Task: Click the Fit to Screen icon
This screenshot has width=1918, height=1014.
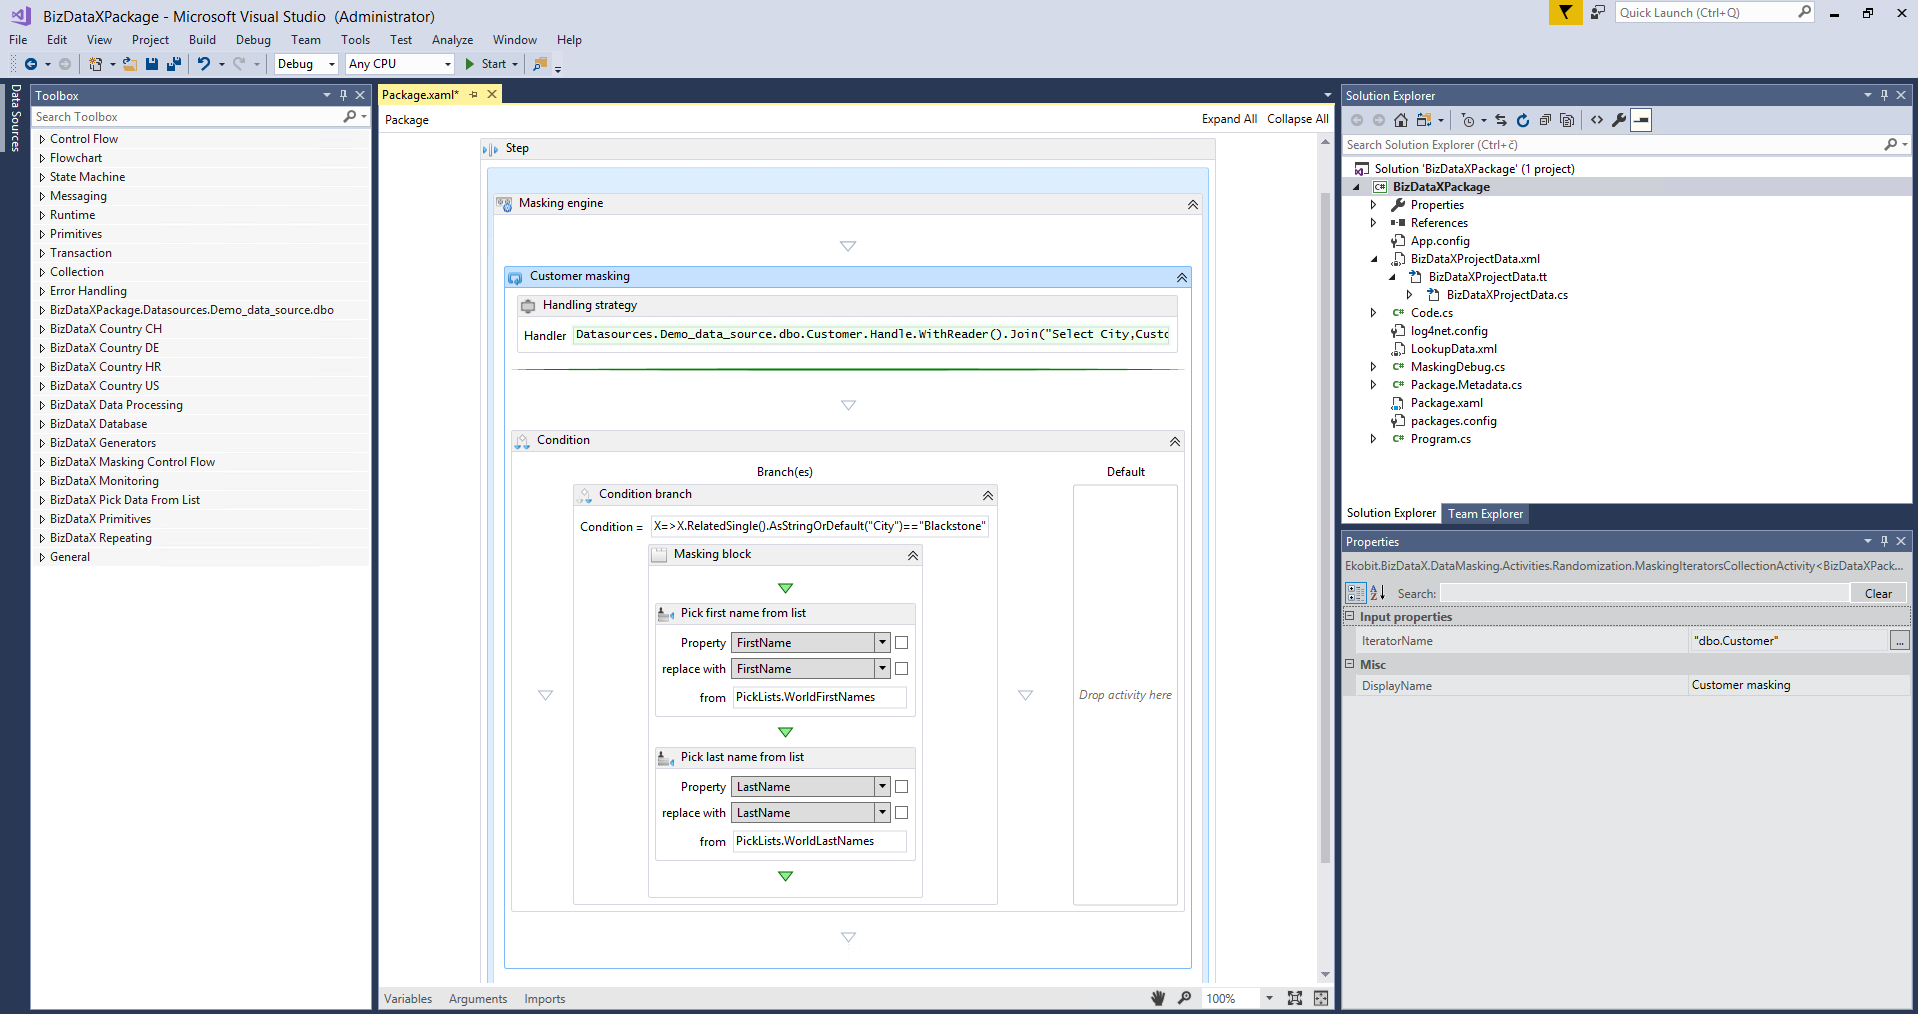Action: tap(1295, 998)
